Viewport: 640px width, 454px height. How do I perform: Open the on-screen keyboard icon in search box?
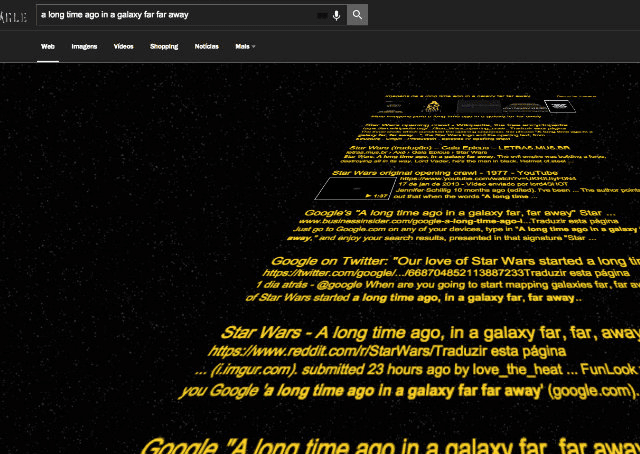pyautogui.click(x=322, y=16)
